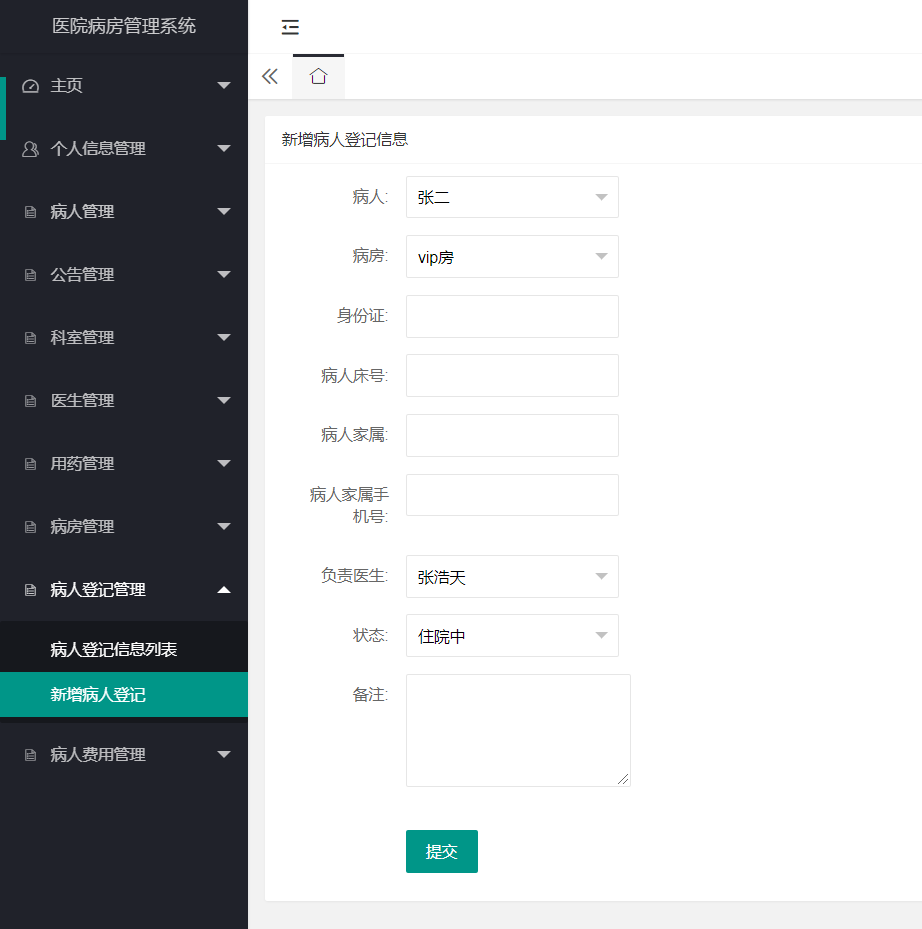This screenshot has width=922, height=929.
Task: Open the home tab icon
Action: (318, 76)
